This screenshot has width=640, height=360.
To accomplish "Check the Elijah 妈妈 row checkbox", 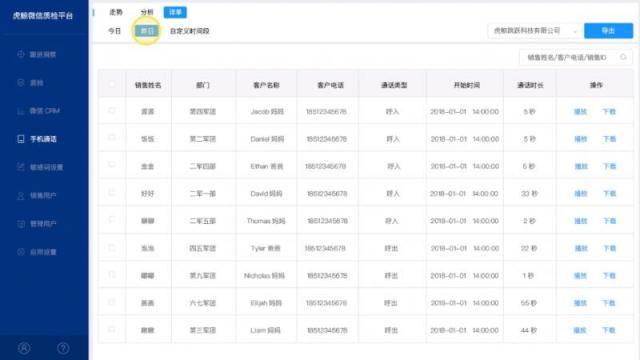I will tap(112, 302).
